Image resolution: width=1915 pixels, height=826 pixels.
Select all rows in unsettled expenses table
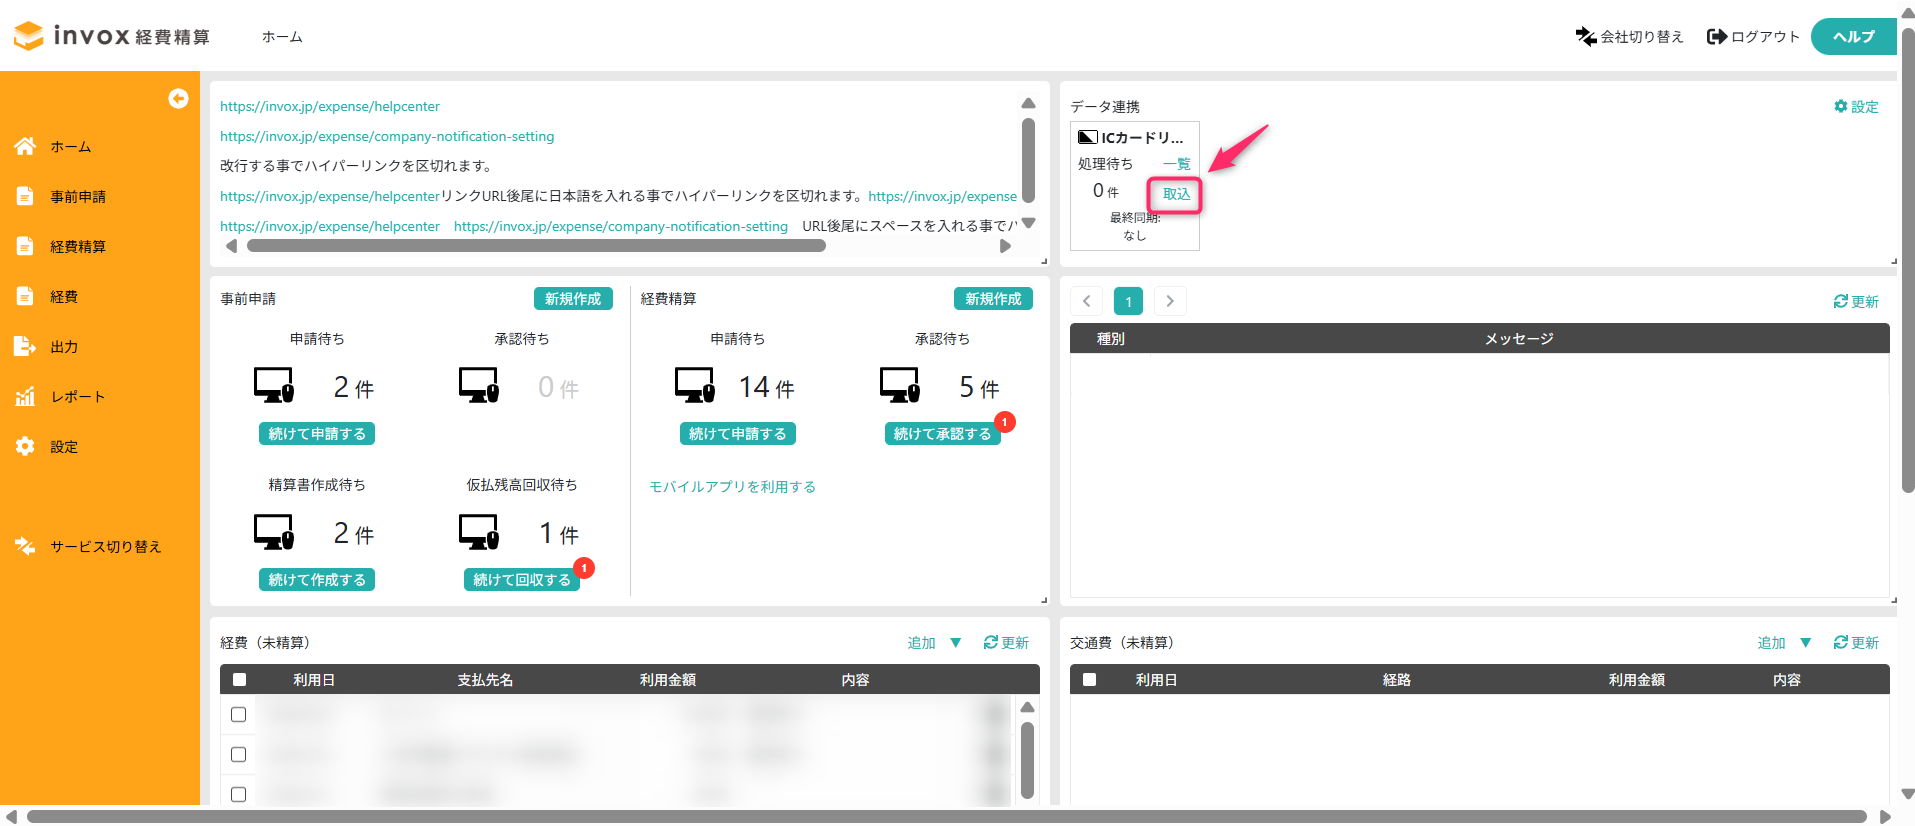click(x=239, y=680)
